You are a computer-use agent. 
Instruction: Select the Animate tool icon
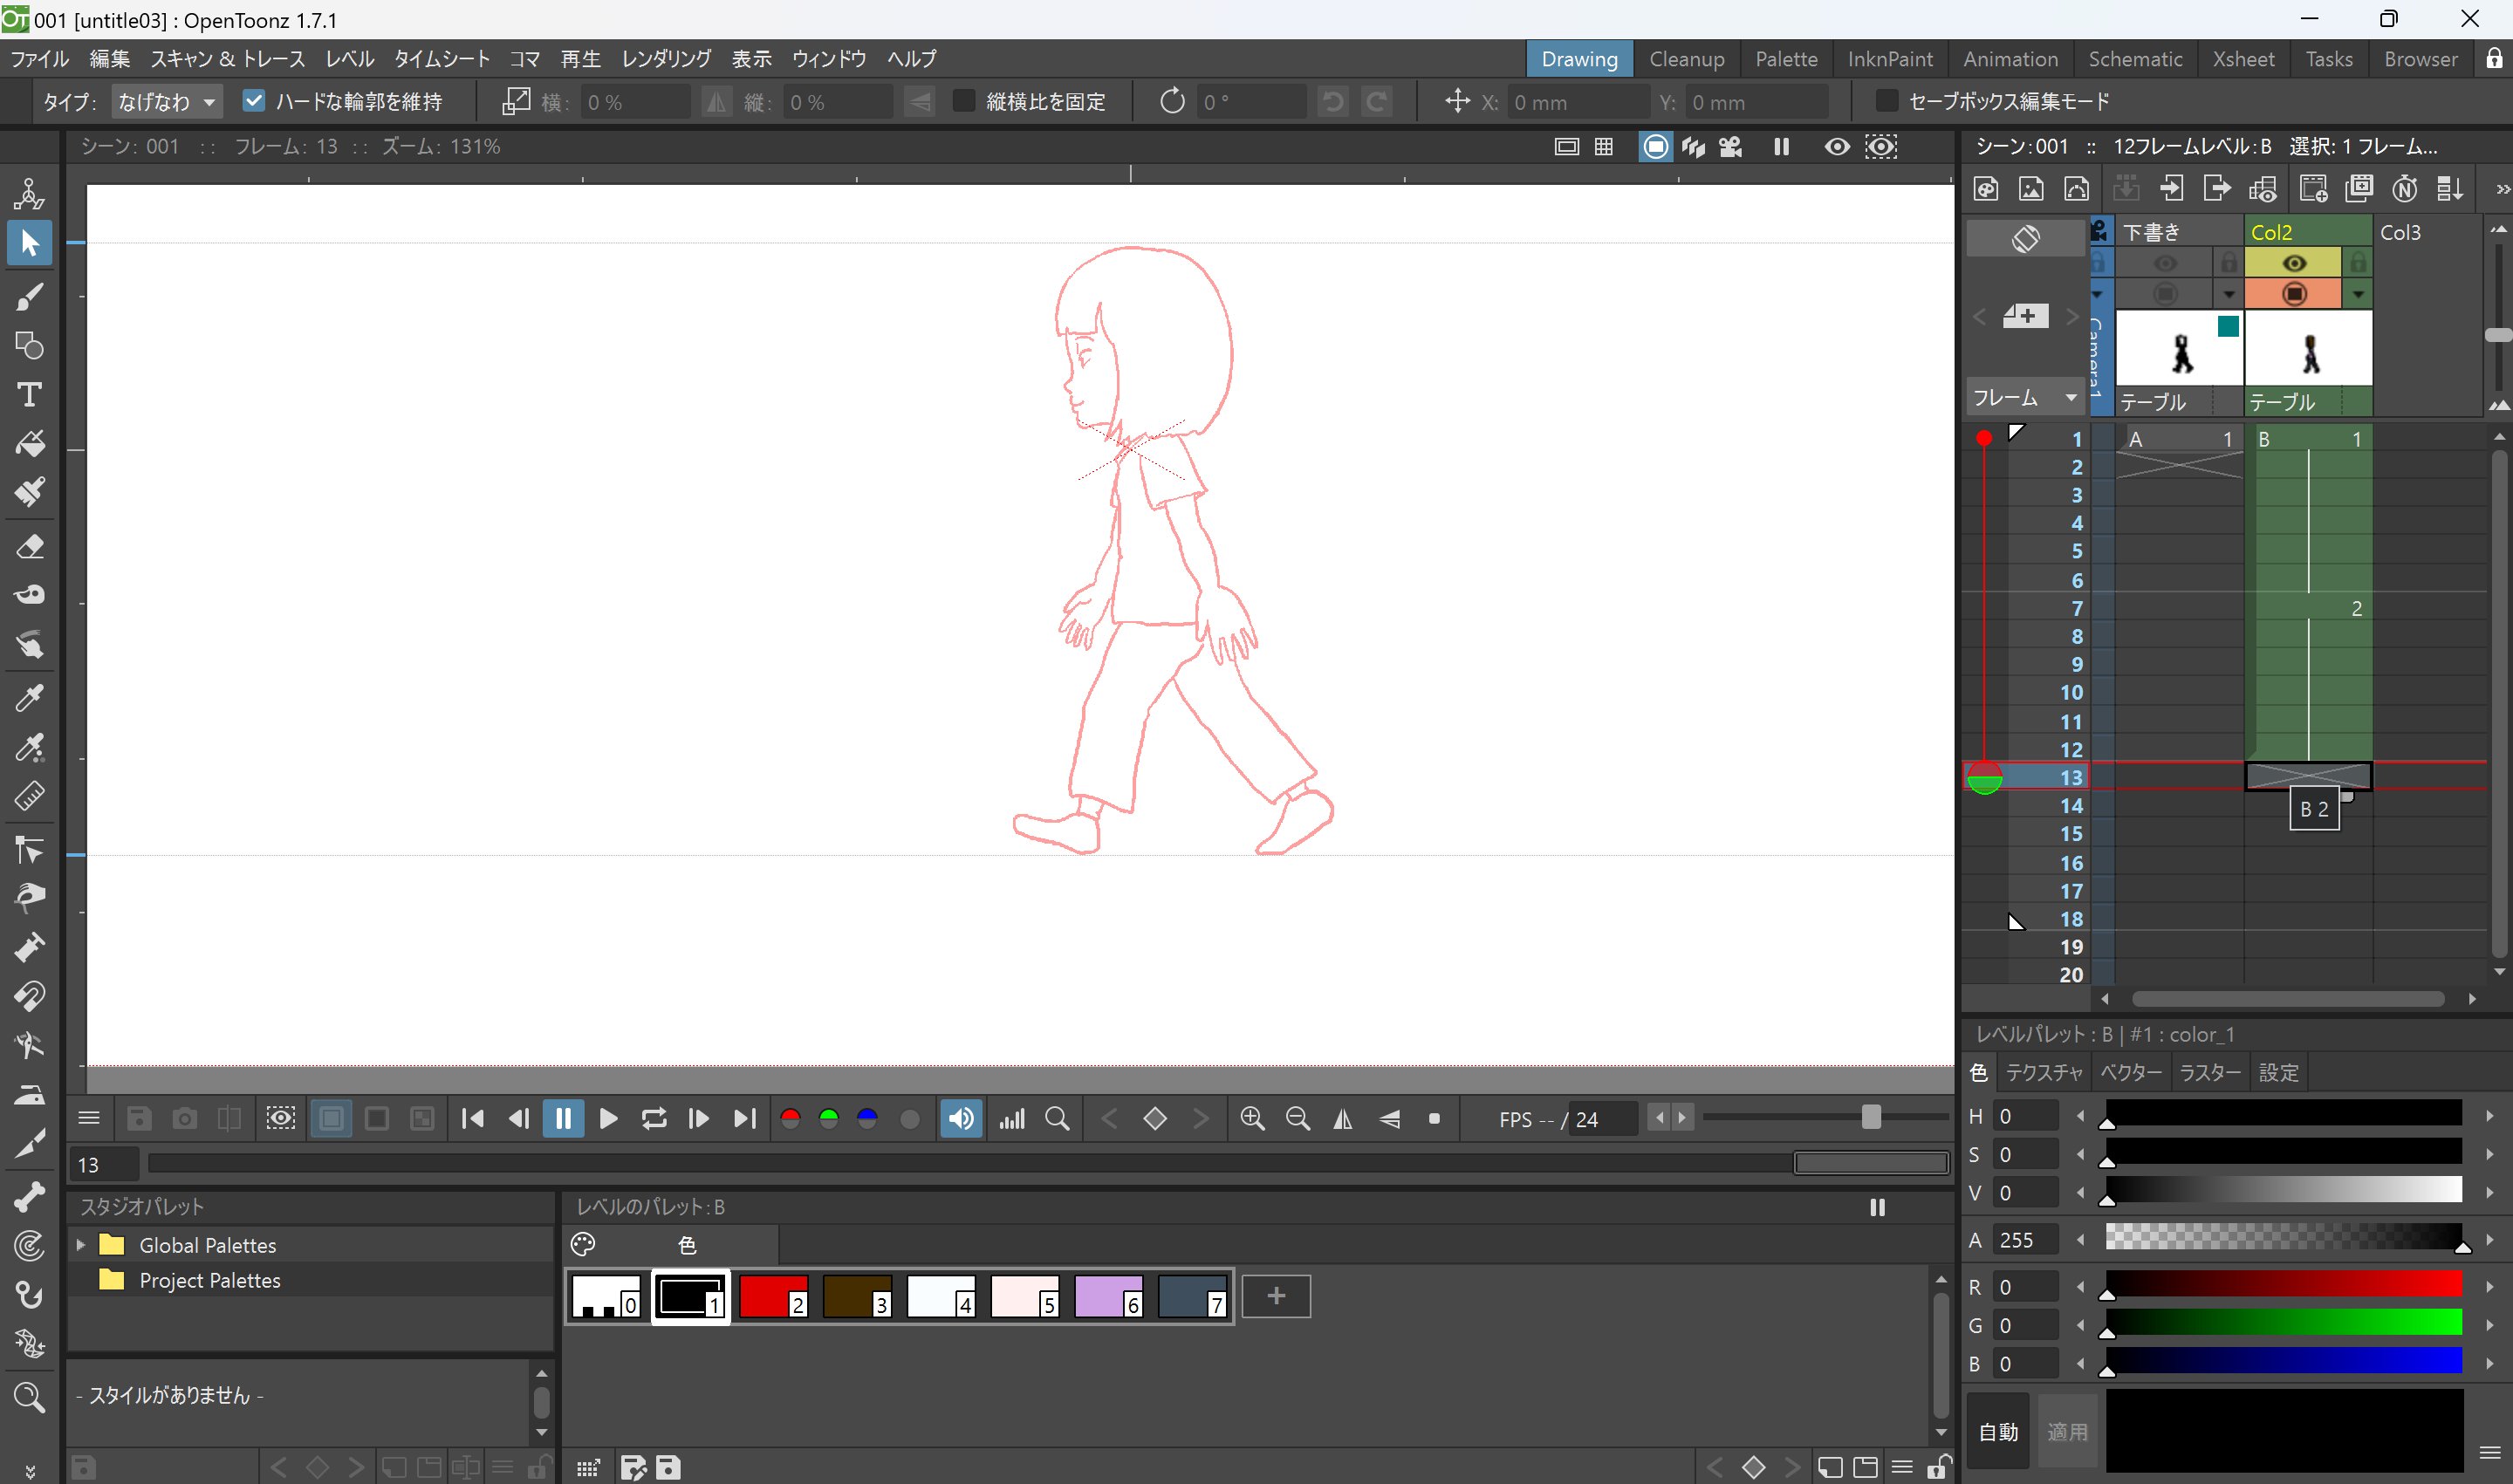click(x=29, y=193)
